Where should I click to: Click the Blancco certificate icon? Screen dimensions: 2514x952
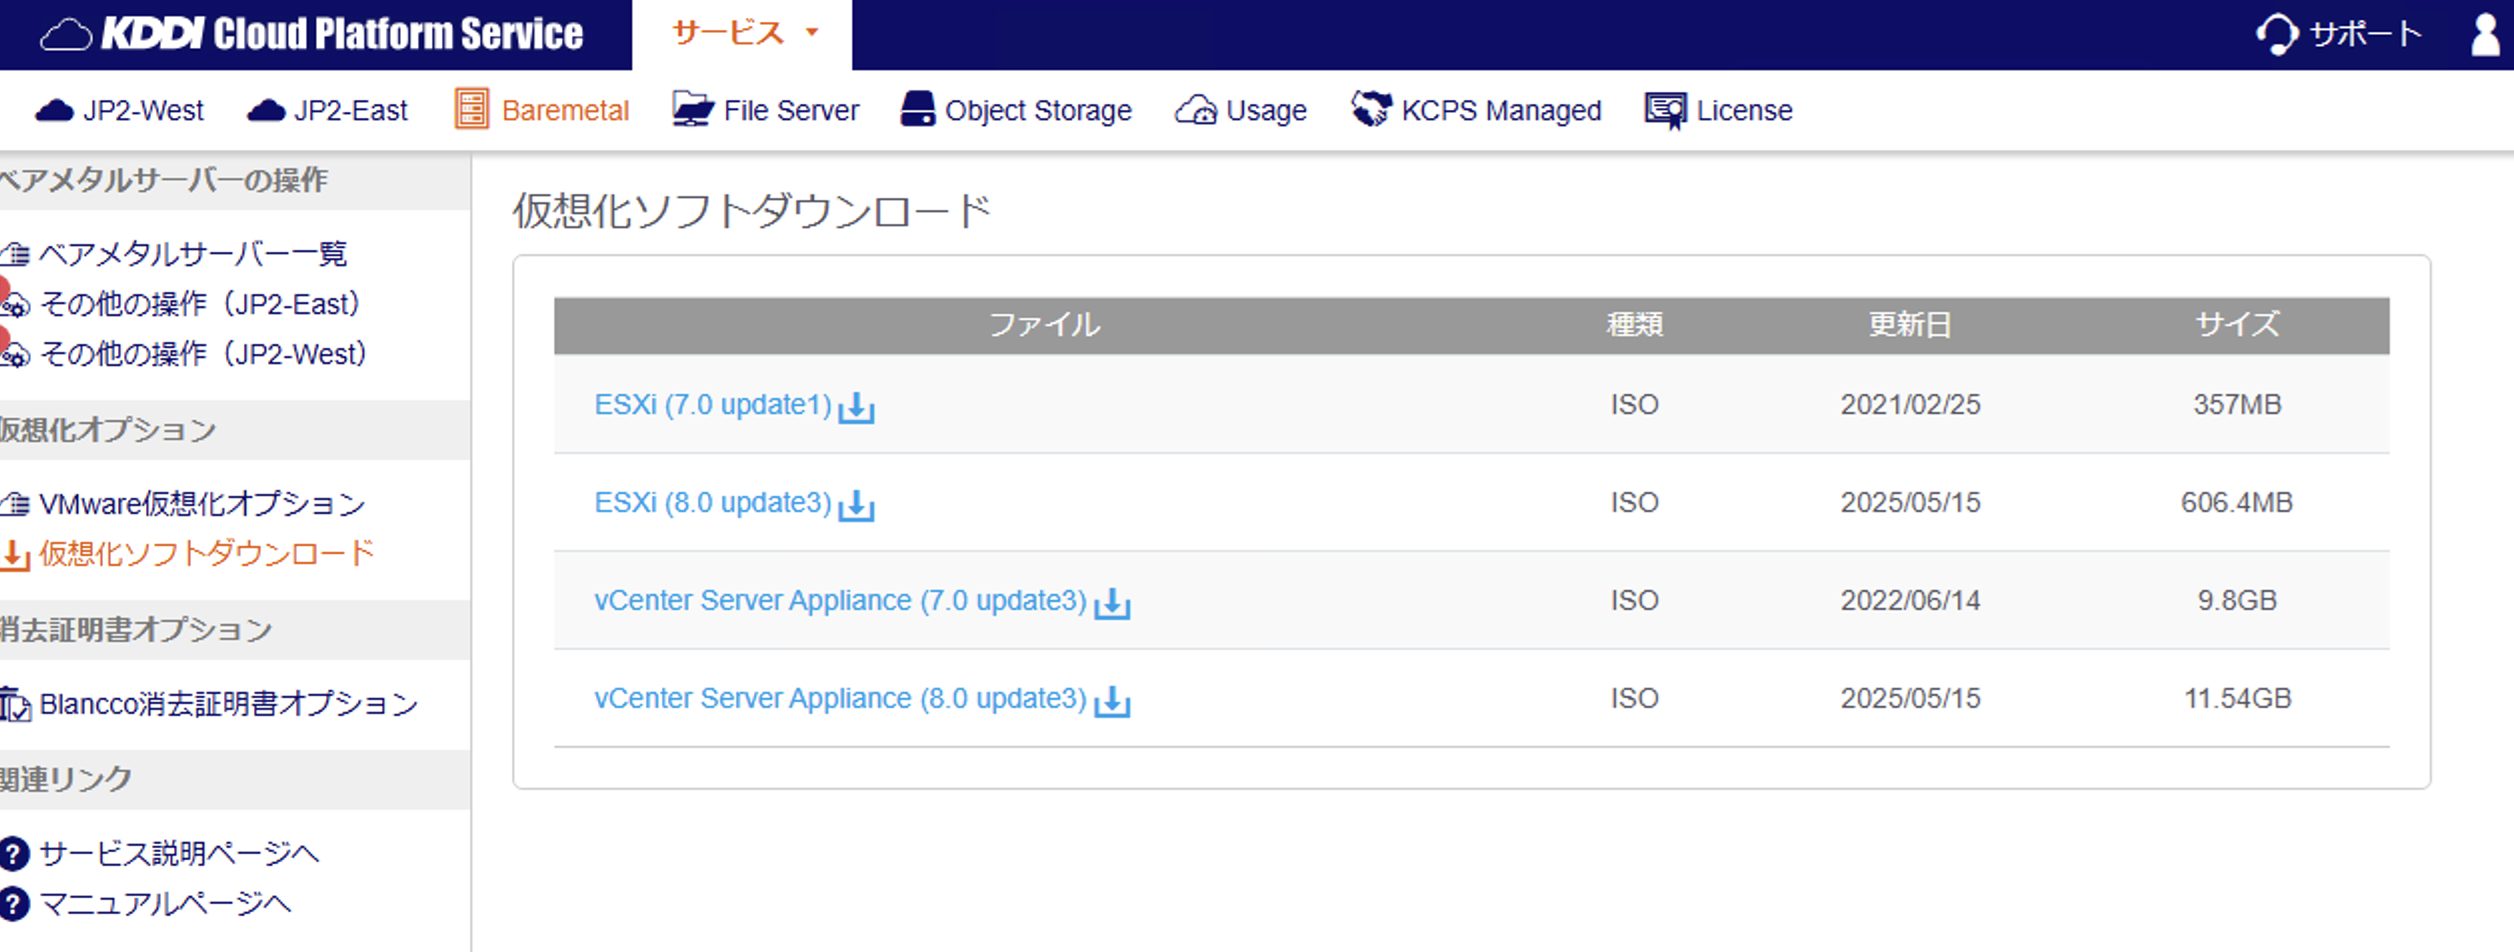[15, 705]
